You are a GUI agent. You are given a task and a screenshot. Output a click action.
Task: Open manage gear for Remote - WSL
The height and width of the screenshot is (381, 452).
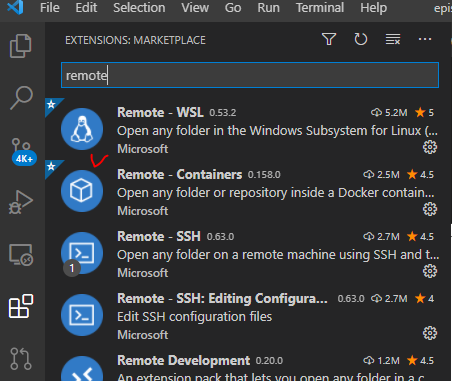(430, 147)
